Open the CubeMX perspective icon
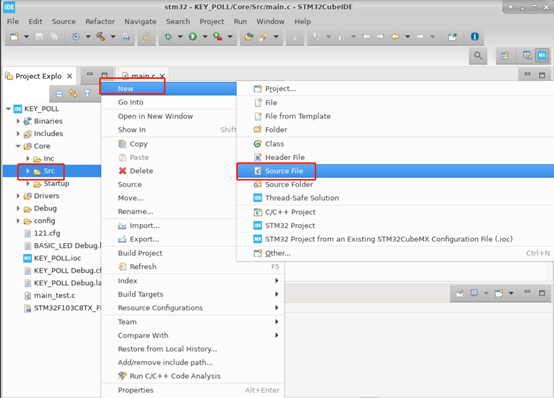 (542, 55)
